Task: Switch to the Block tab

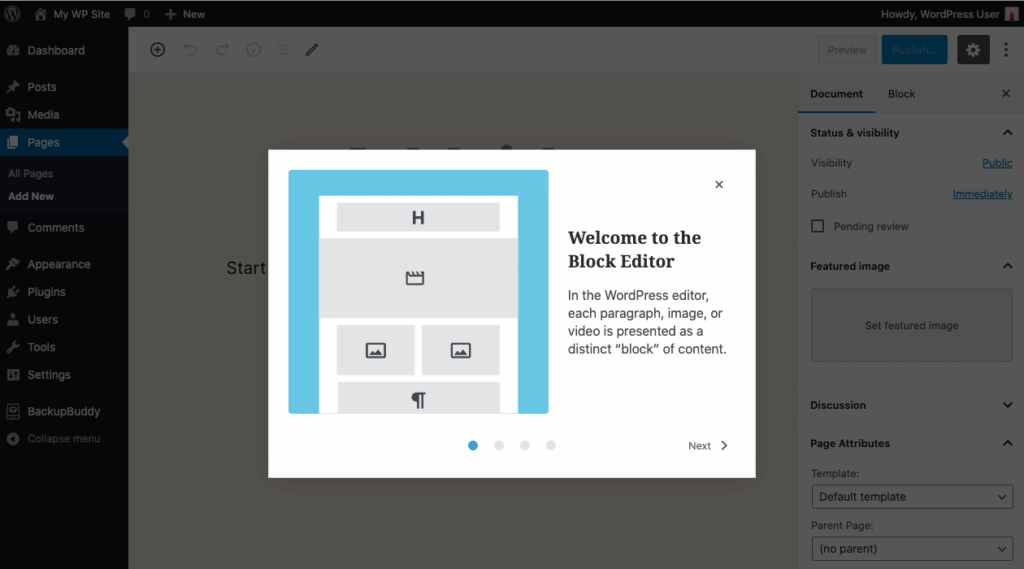Action: [901, 94]
